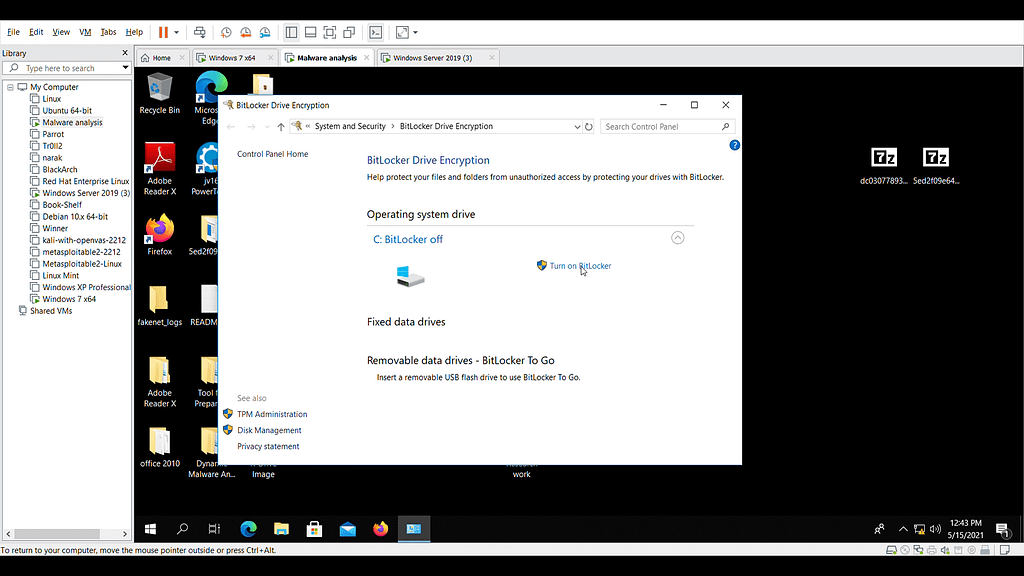Select the dc03077893 7z archive on desktop

(884, 166)
